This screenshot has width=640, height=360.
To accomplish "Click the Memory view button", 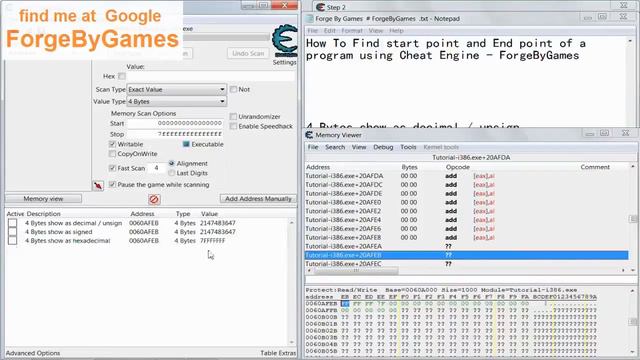I will (x=43, y=199).
